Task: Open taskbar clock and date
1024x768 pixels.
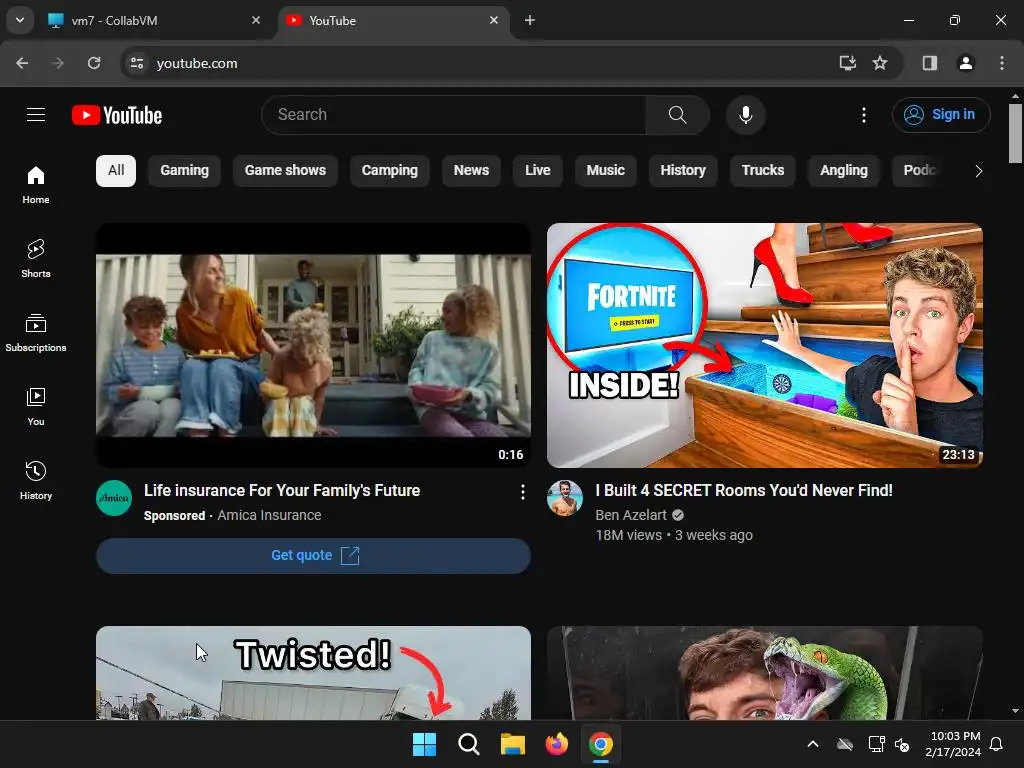Action: pos(953,744)
